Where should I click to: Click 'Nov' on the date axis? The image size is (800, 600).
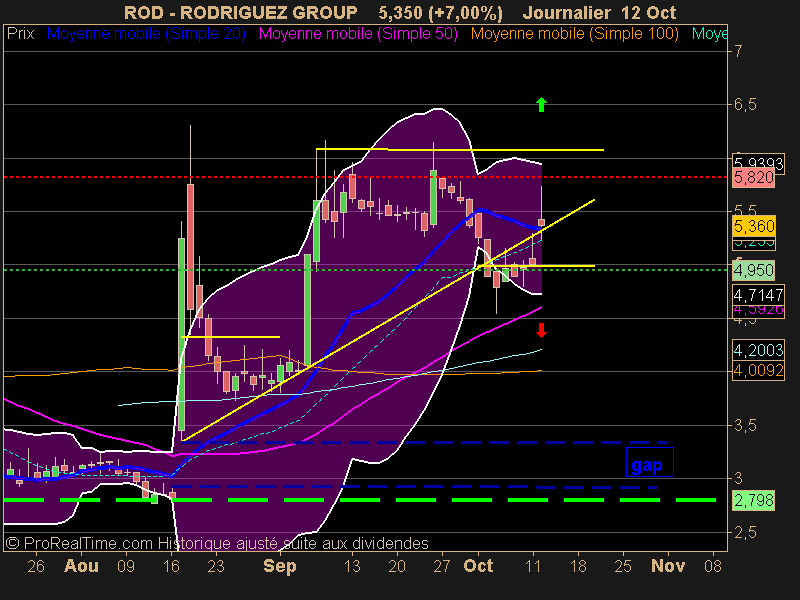pos(668,566)
